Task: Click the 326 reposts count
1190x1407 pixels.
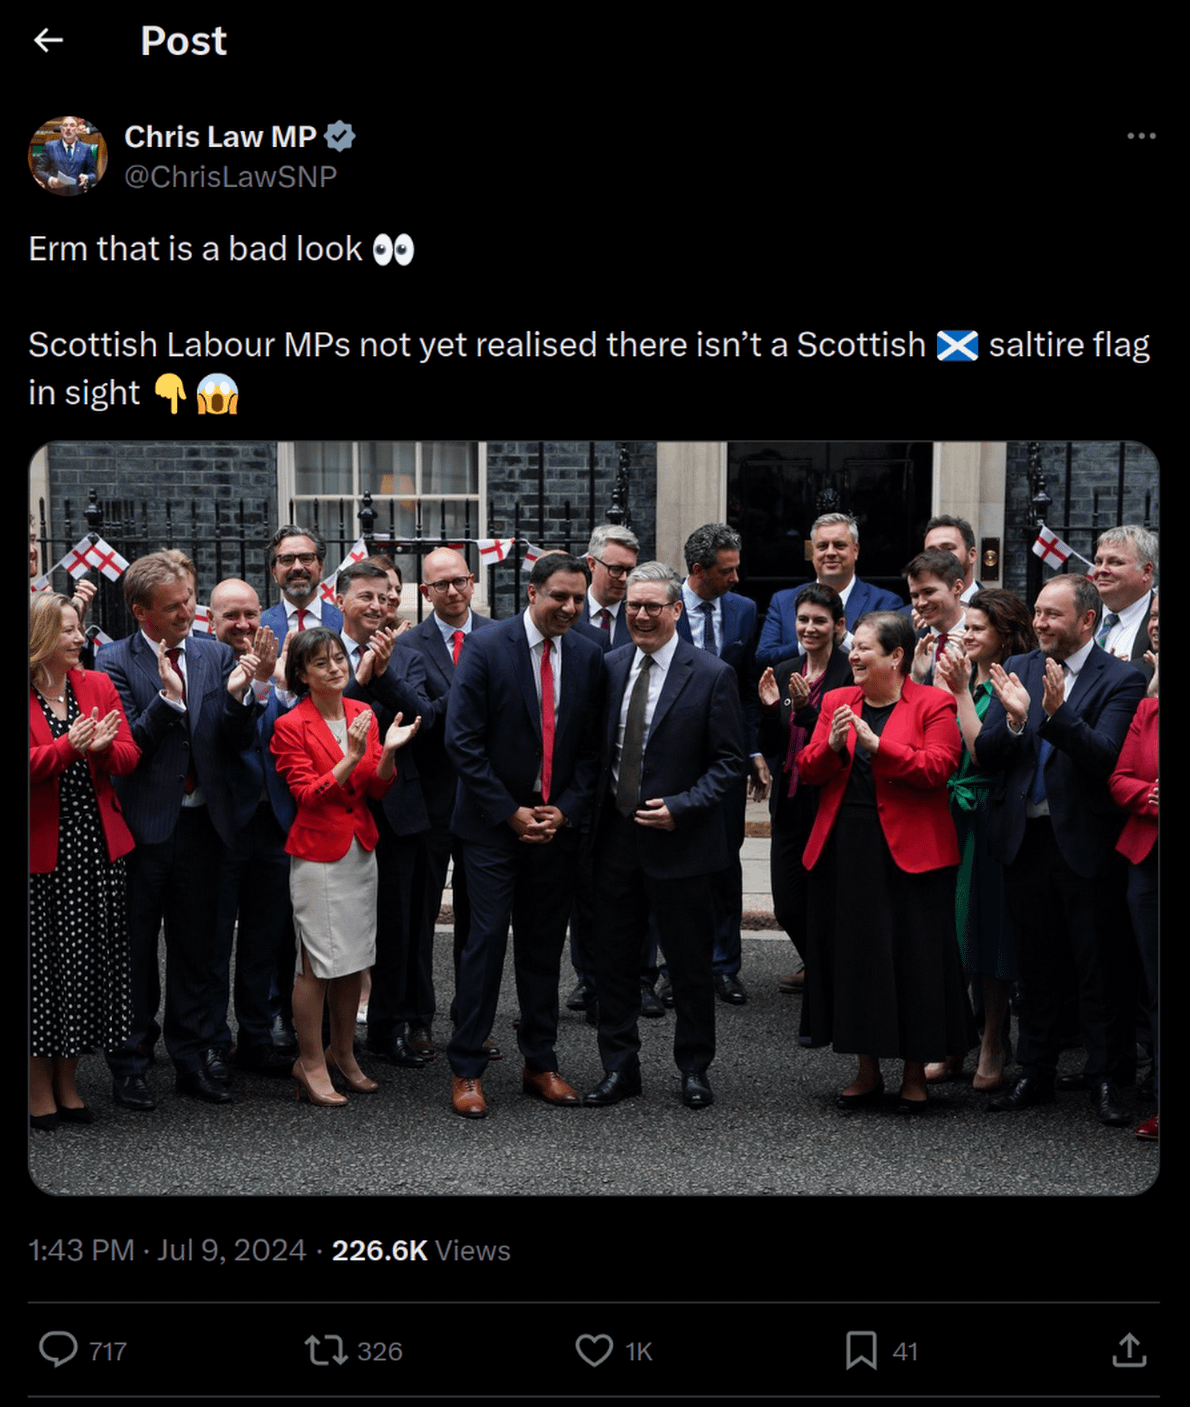Action: click(x=380, y=1352)
